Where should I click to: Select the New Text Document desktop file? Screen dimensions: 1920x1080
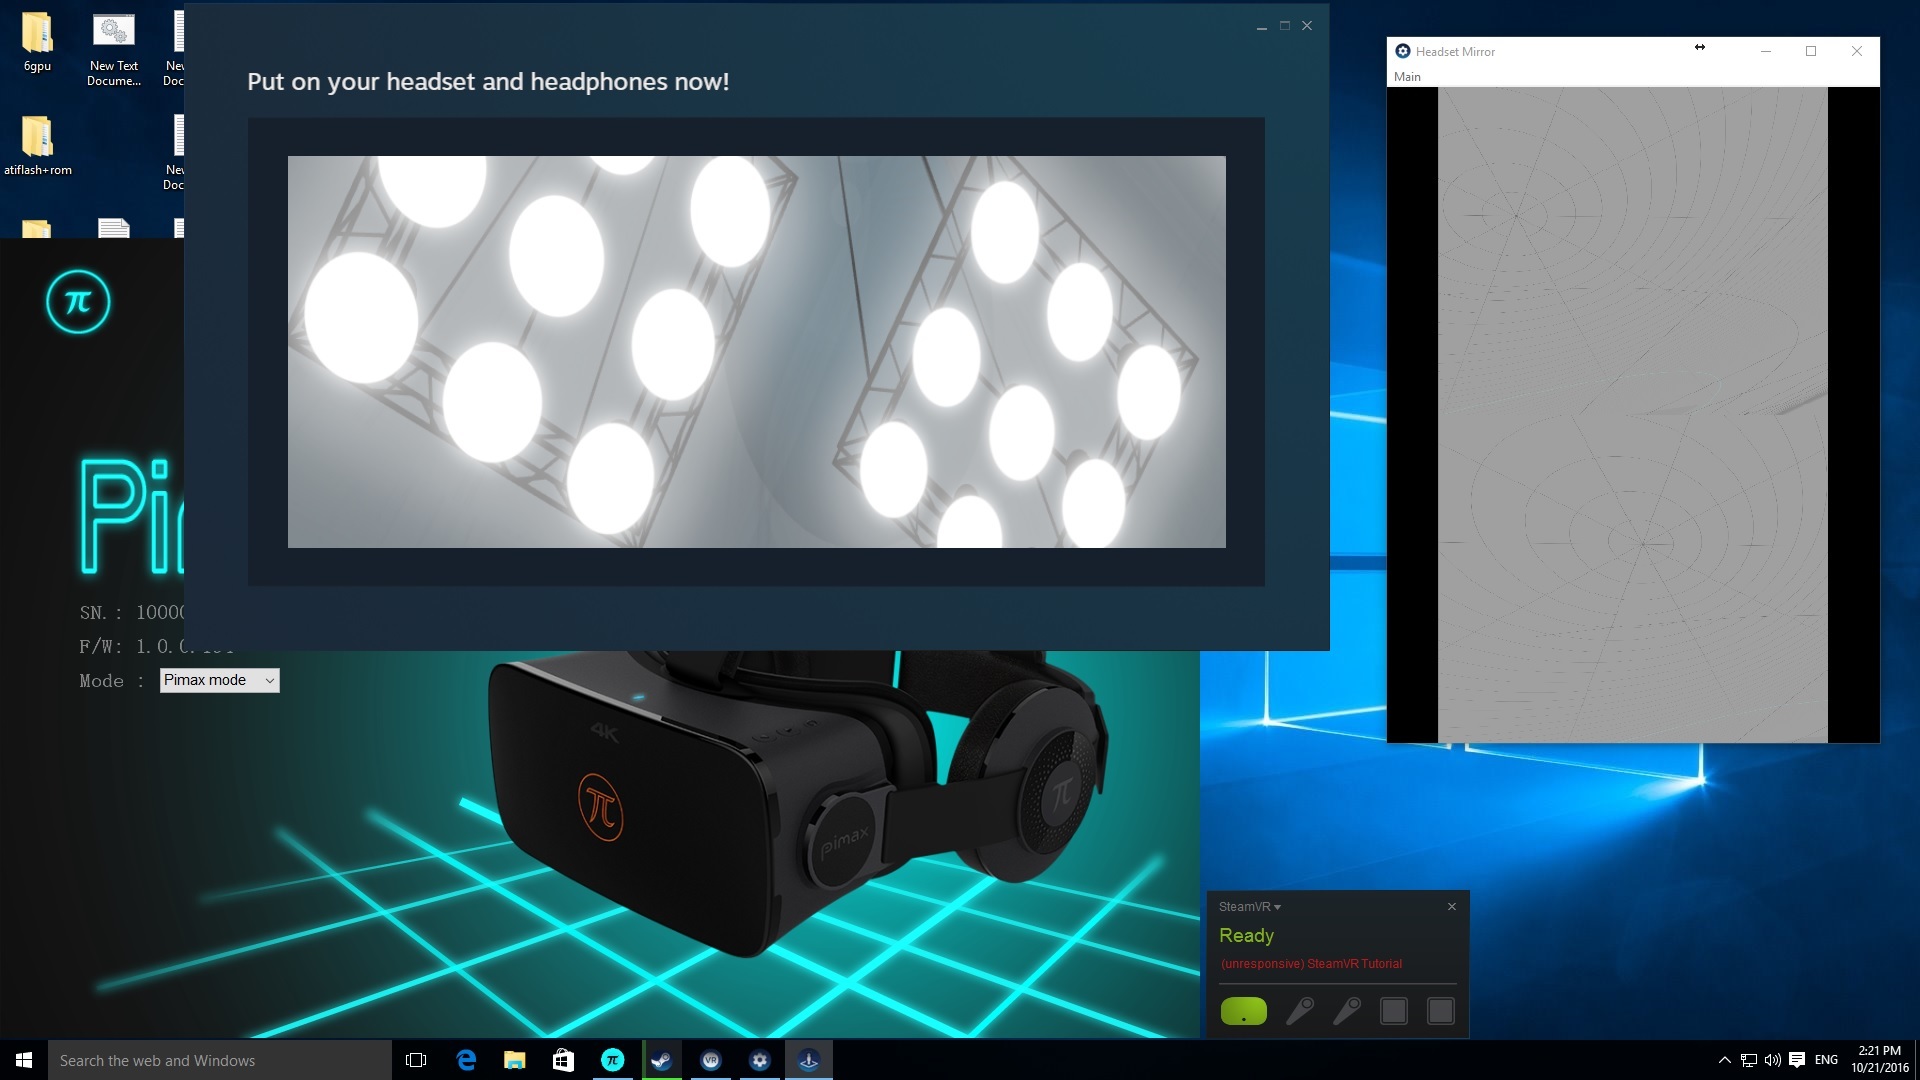tap(114, 50)
